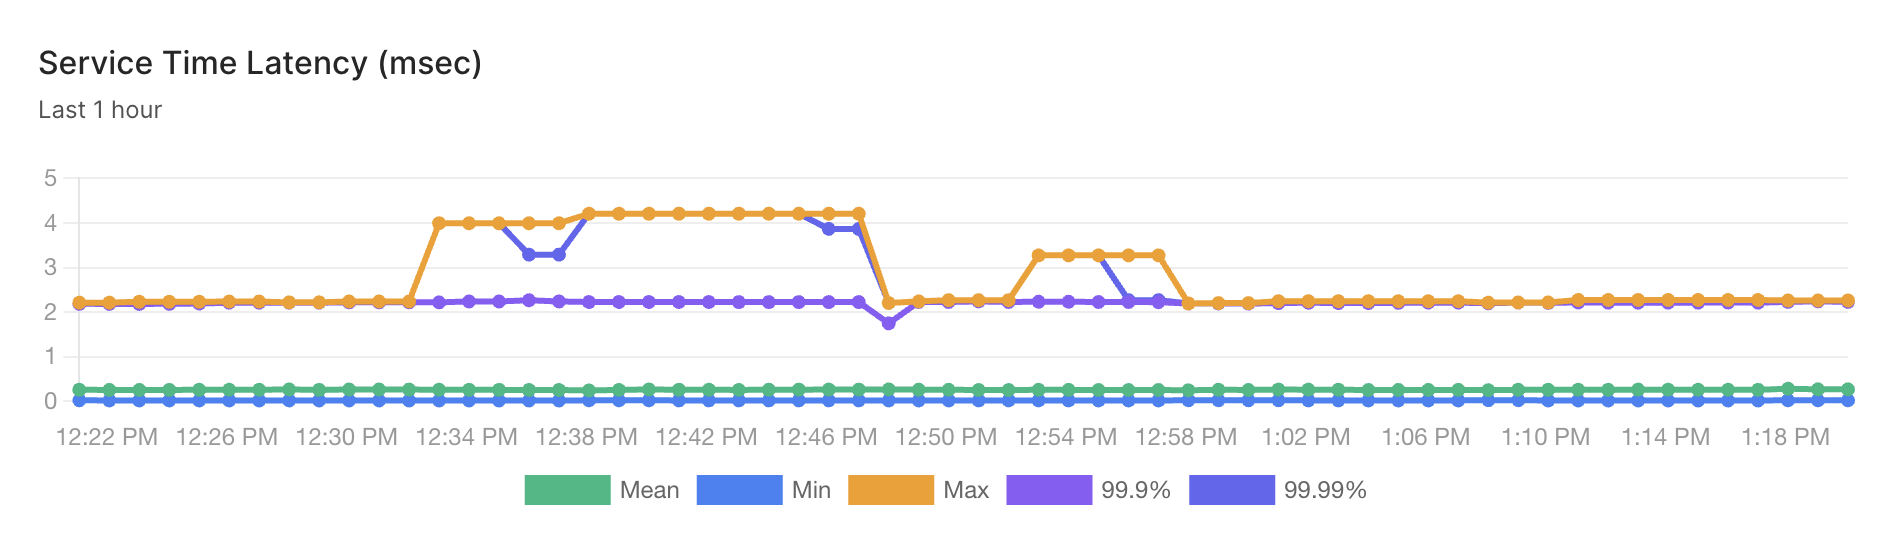
Task: Hide the 99.99% line via legend label
Action: pyautogui.click(x=1325, y=490)
